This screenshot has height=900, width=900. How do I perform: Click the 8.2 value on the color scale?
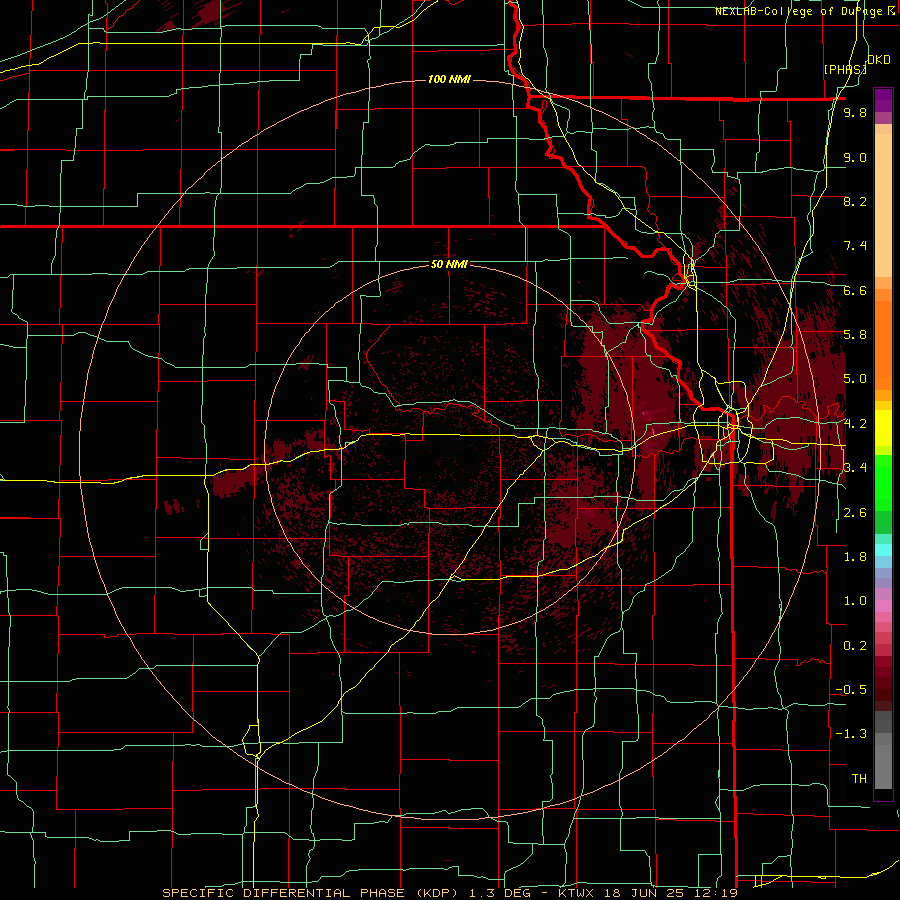click(855, 201)
